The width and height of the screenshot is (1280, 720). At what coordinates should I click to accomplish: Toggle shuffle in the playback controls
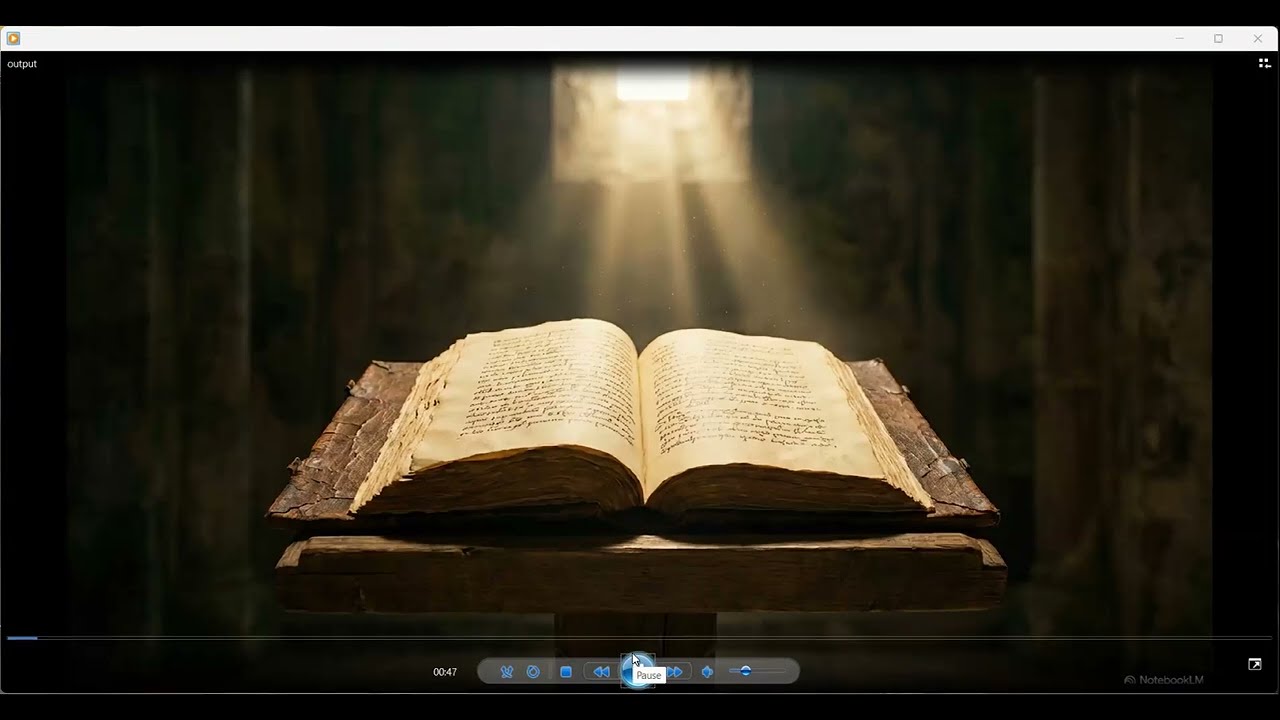click(x=507, y=672)
